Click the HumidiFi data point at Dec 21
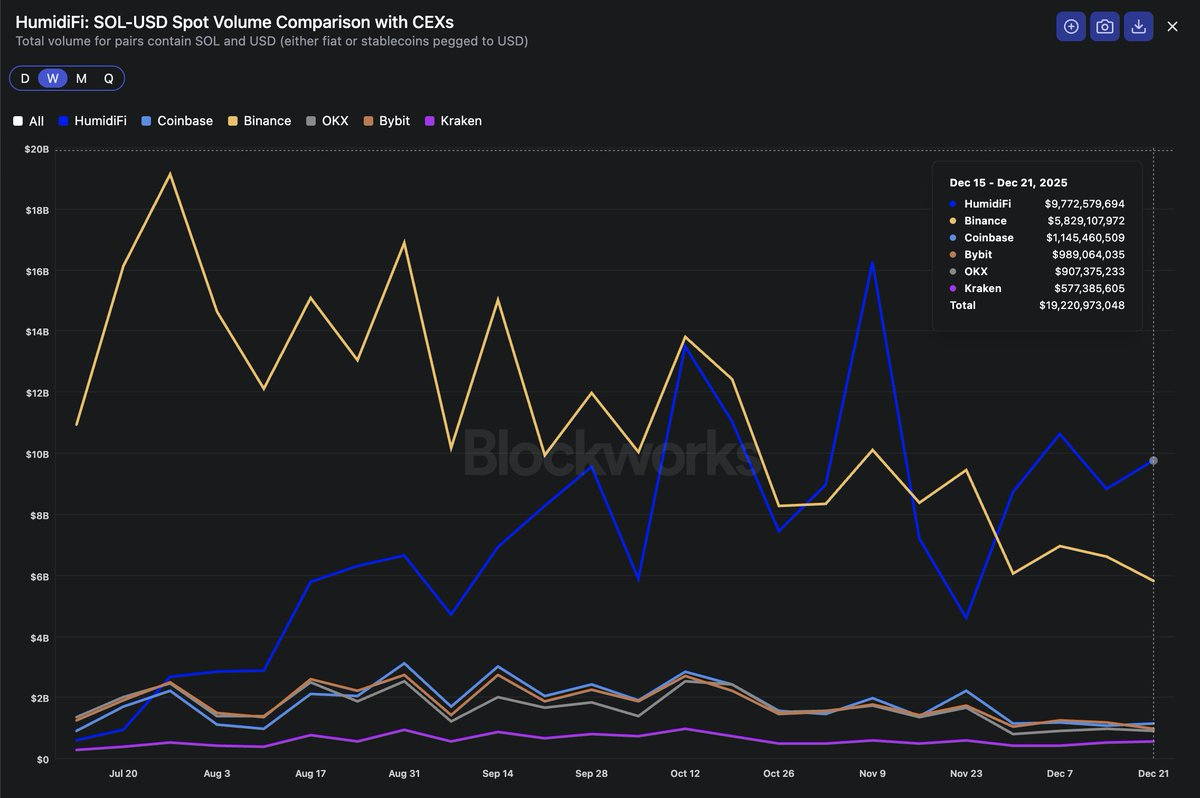 coord(1153,460)
